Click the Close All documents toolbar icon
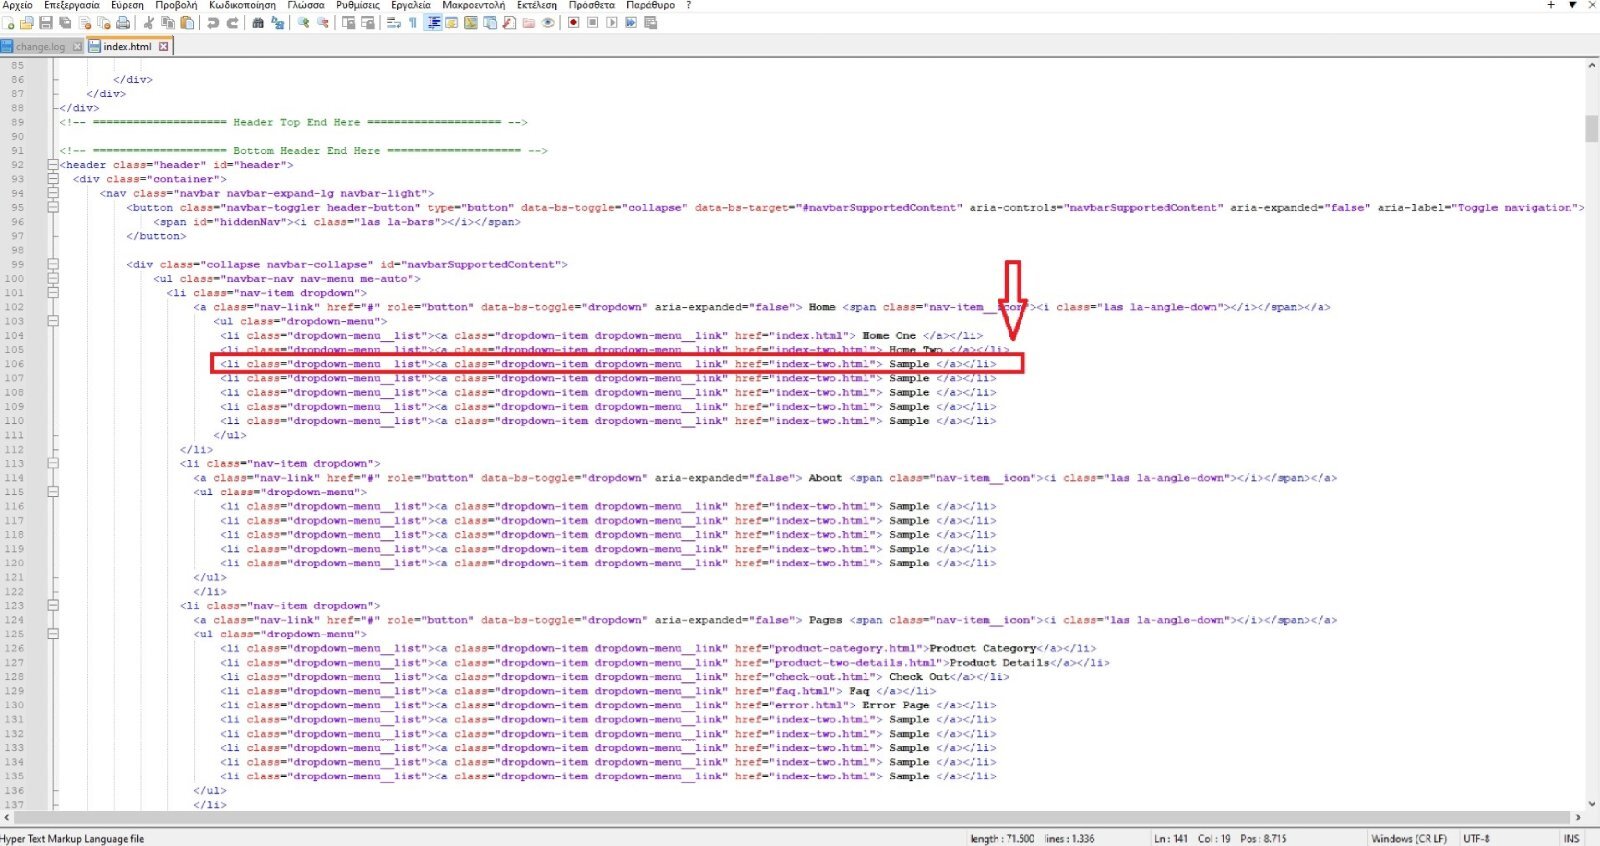This screenshot has height=846, width=1600. pyautogui.click(x=104, y=22)
